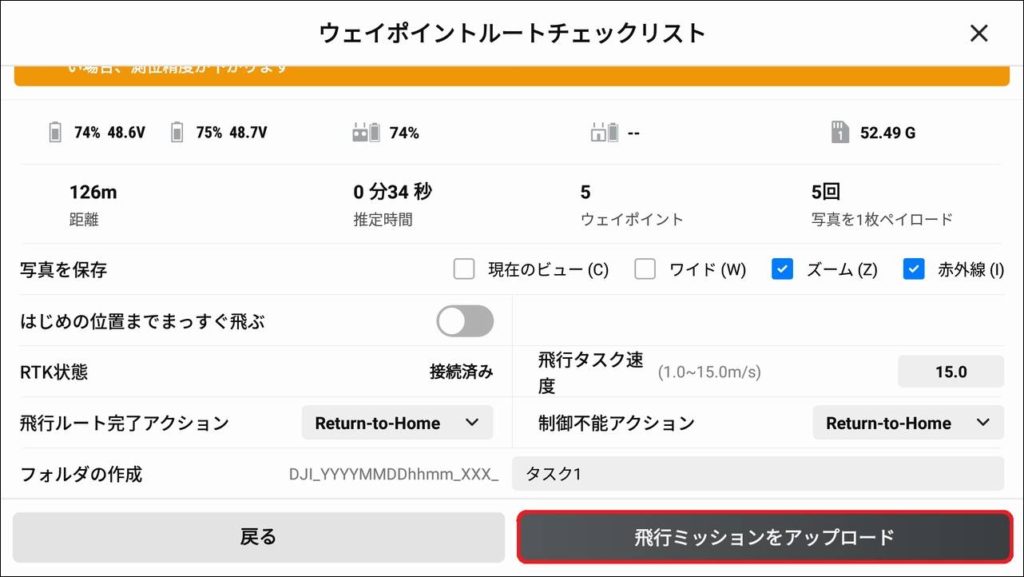Click 飛行ミッションをアップロード button

click(764, 538)
